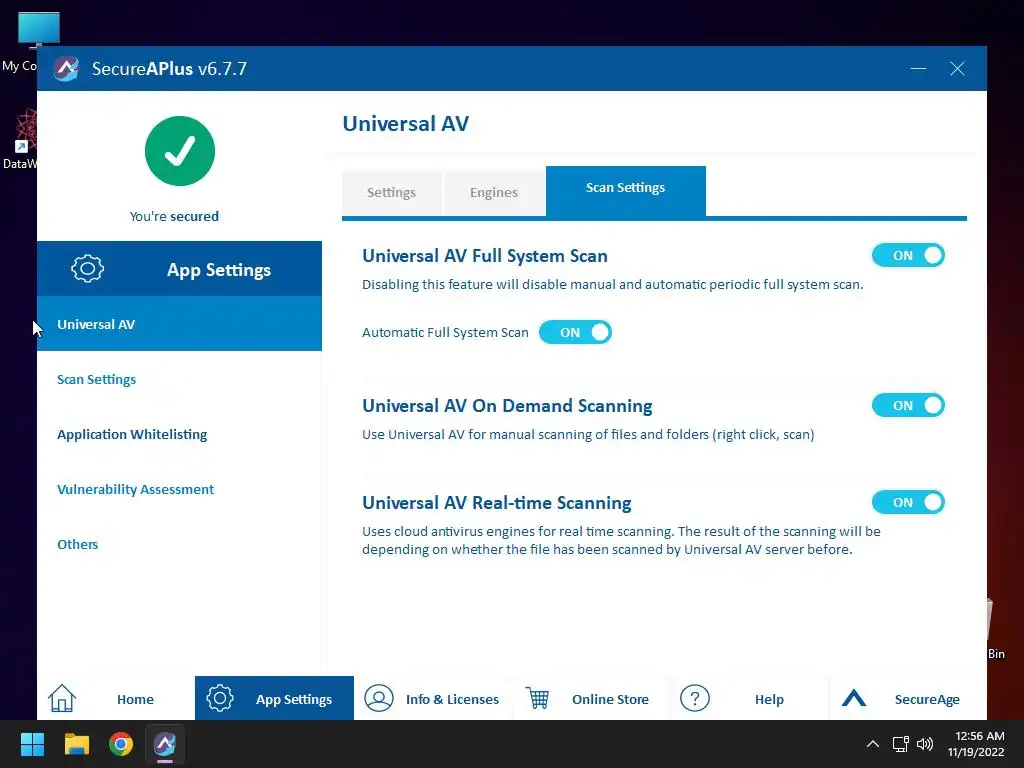Minimize the SecureAPlus window
Viewport: 1024px width, 768px height.
[918, 69]
